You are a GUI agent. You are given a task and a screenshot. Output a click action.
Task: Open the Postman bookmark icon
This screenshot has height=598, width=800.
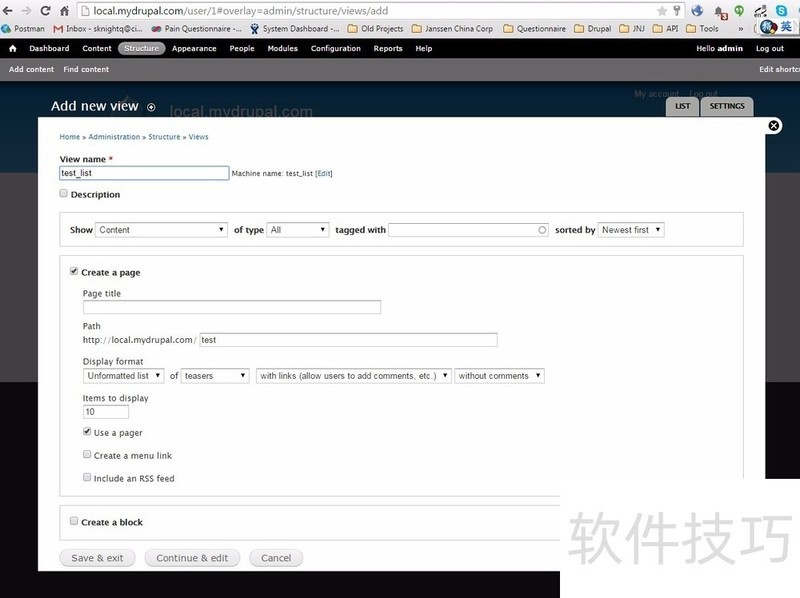(x=8, y=29)
